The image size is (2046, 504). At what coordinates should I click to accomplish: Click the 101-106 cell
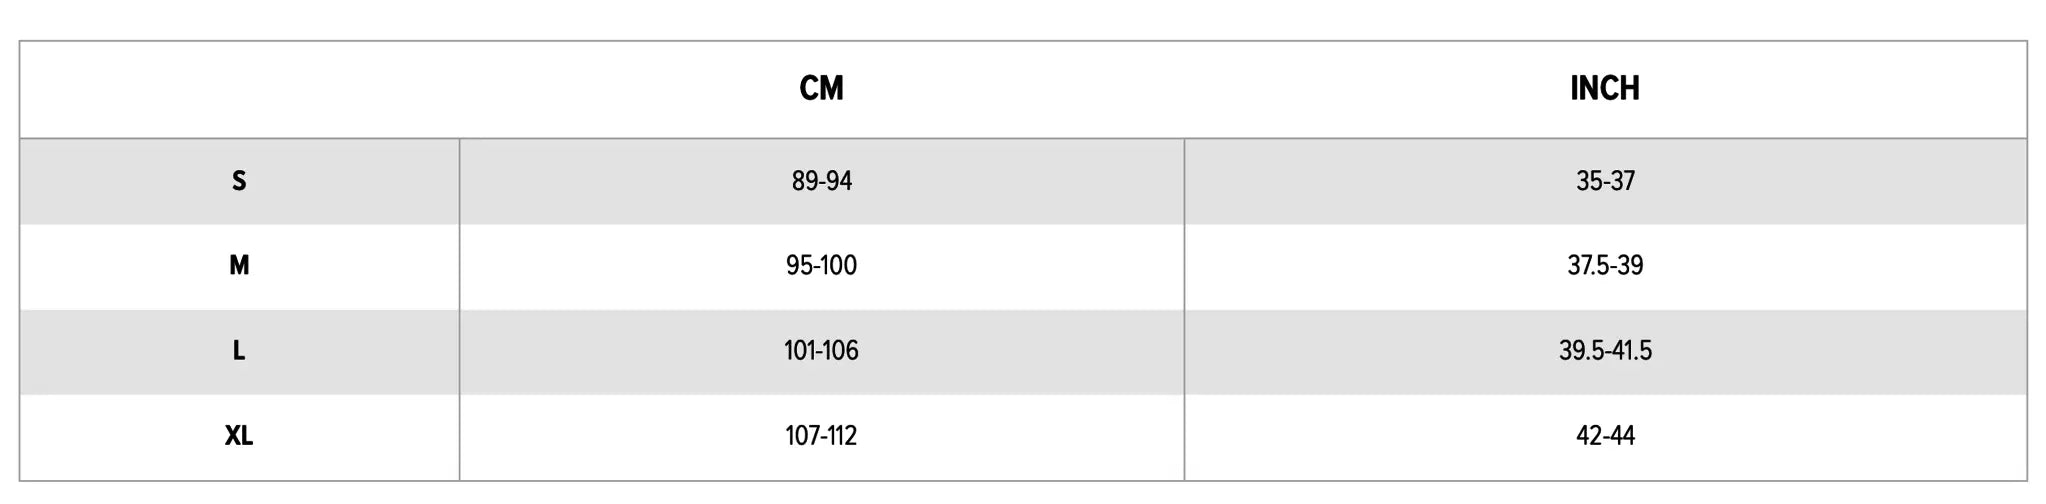(x=821, y=351)
